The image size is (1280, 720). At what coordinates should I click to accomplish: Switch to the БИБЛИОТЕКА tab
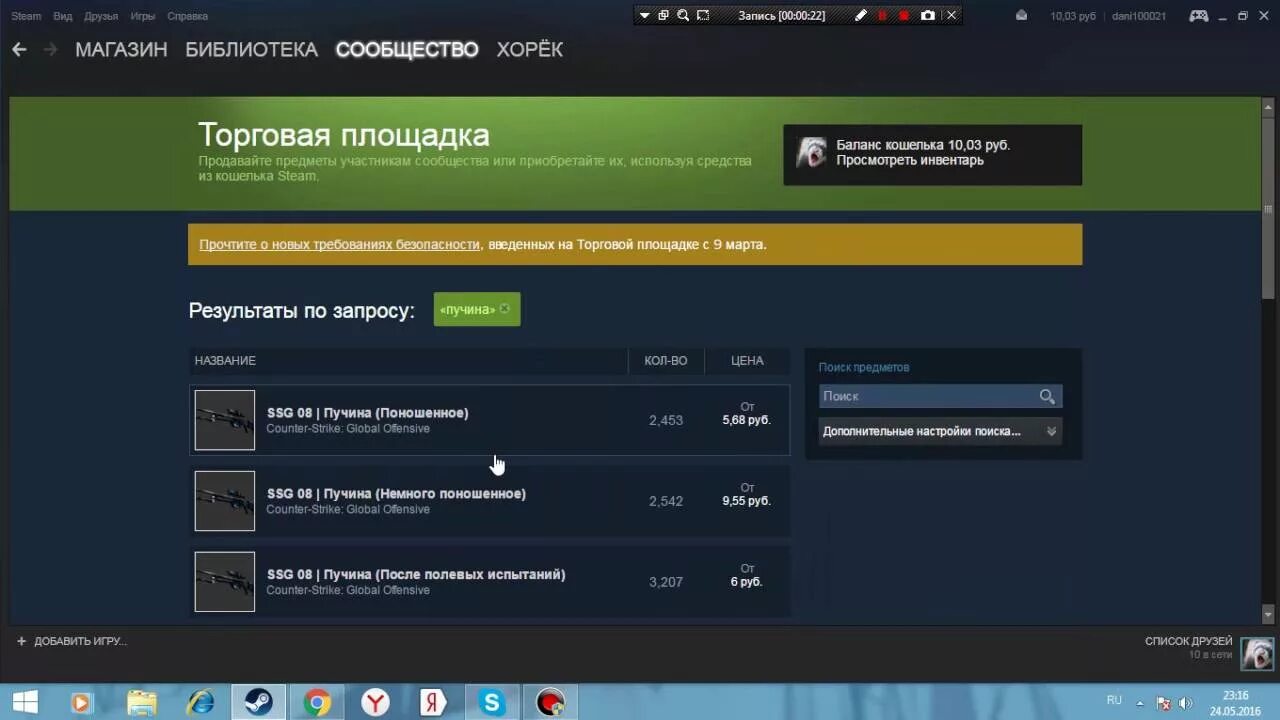(x=251, y=49)
